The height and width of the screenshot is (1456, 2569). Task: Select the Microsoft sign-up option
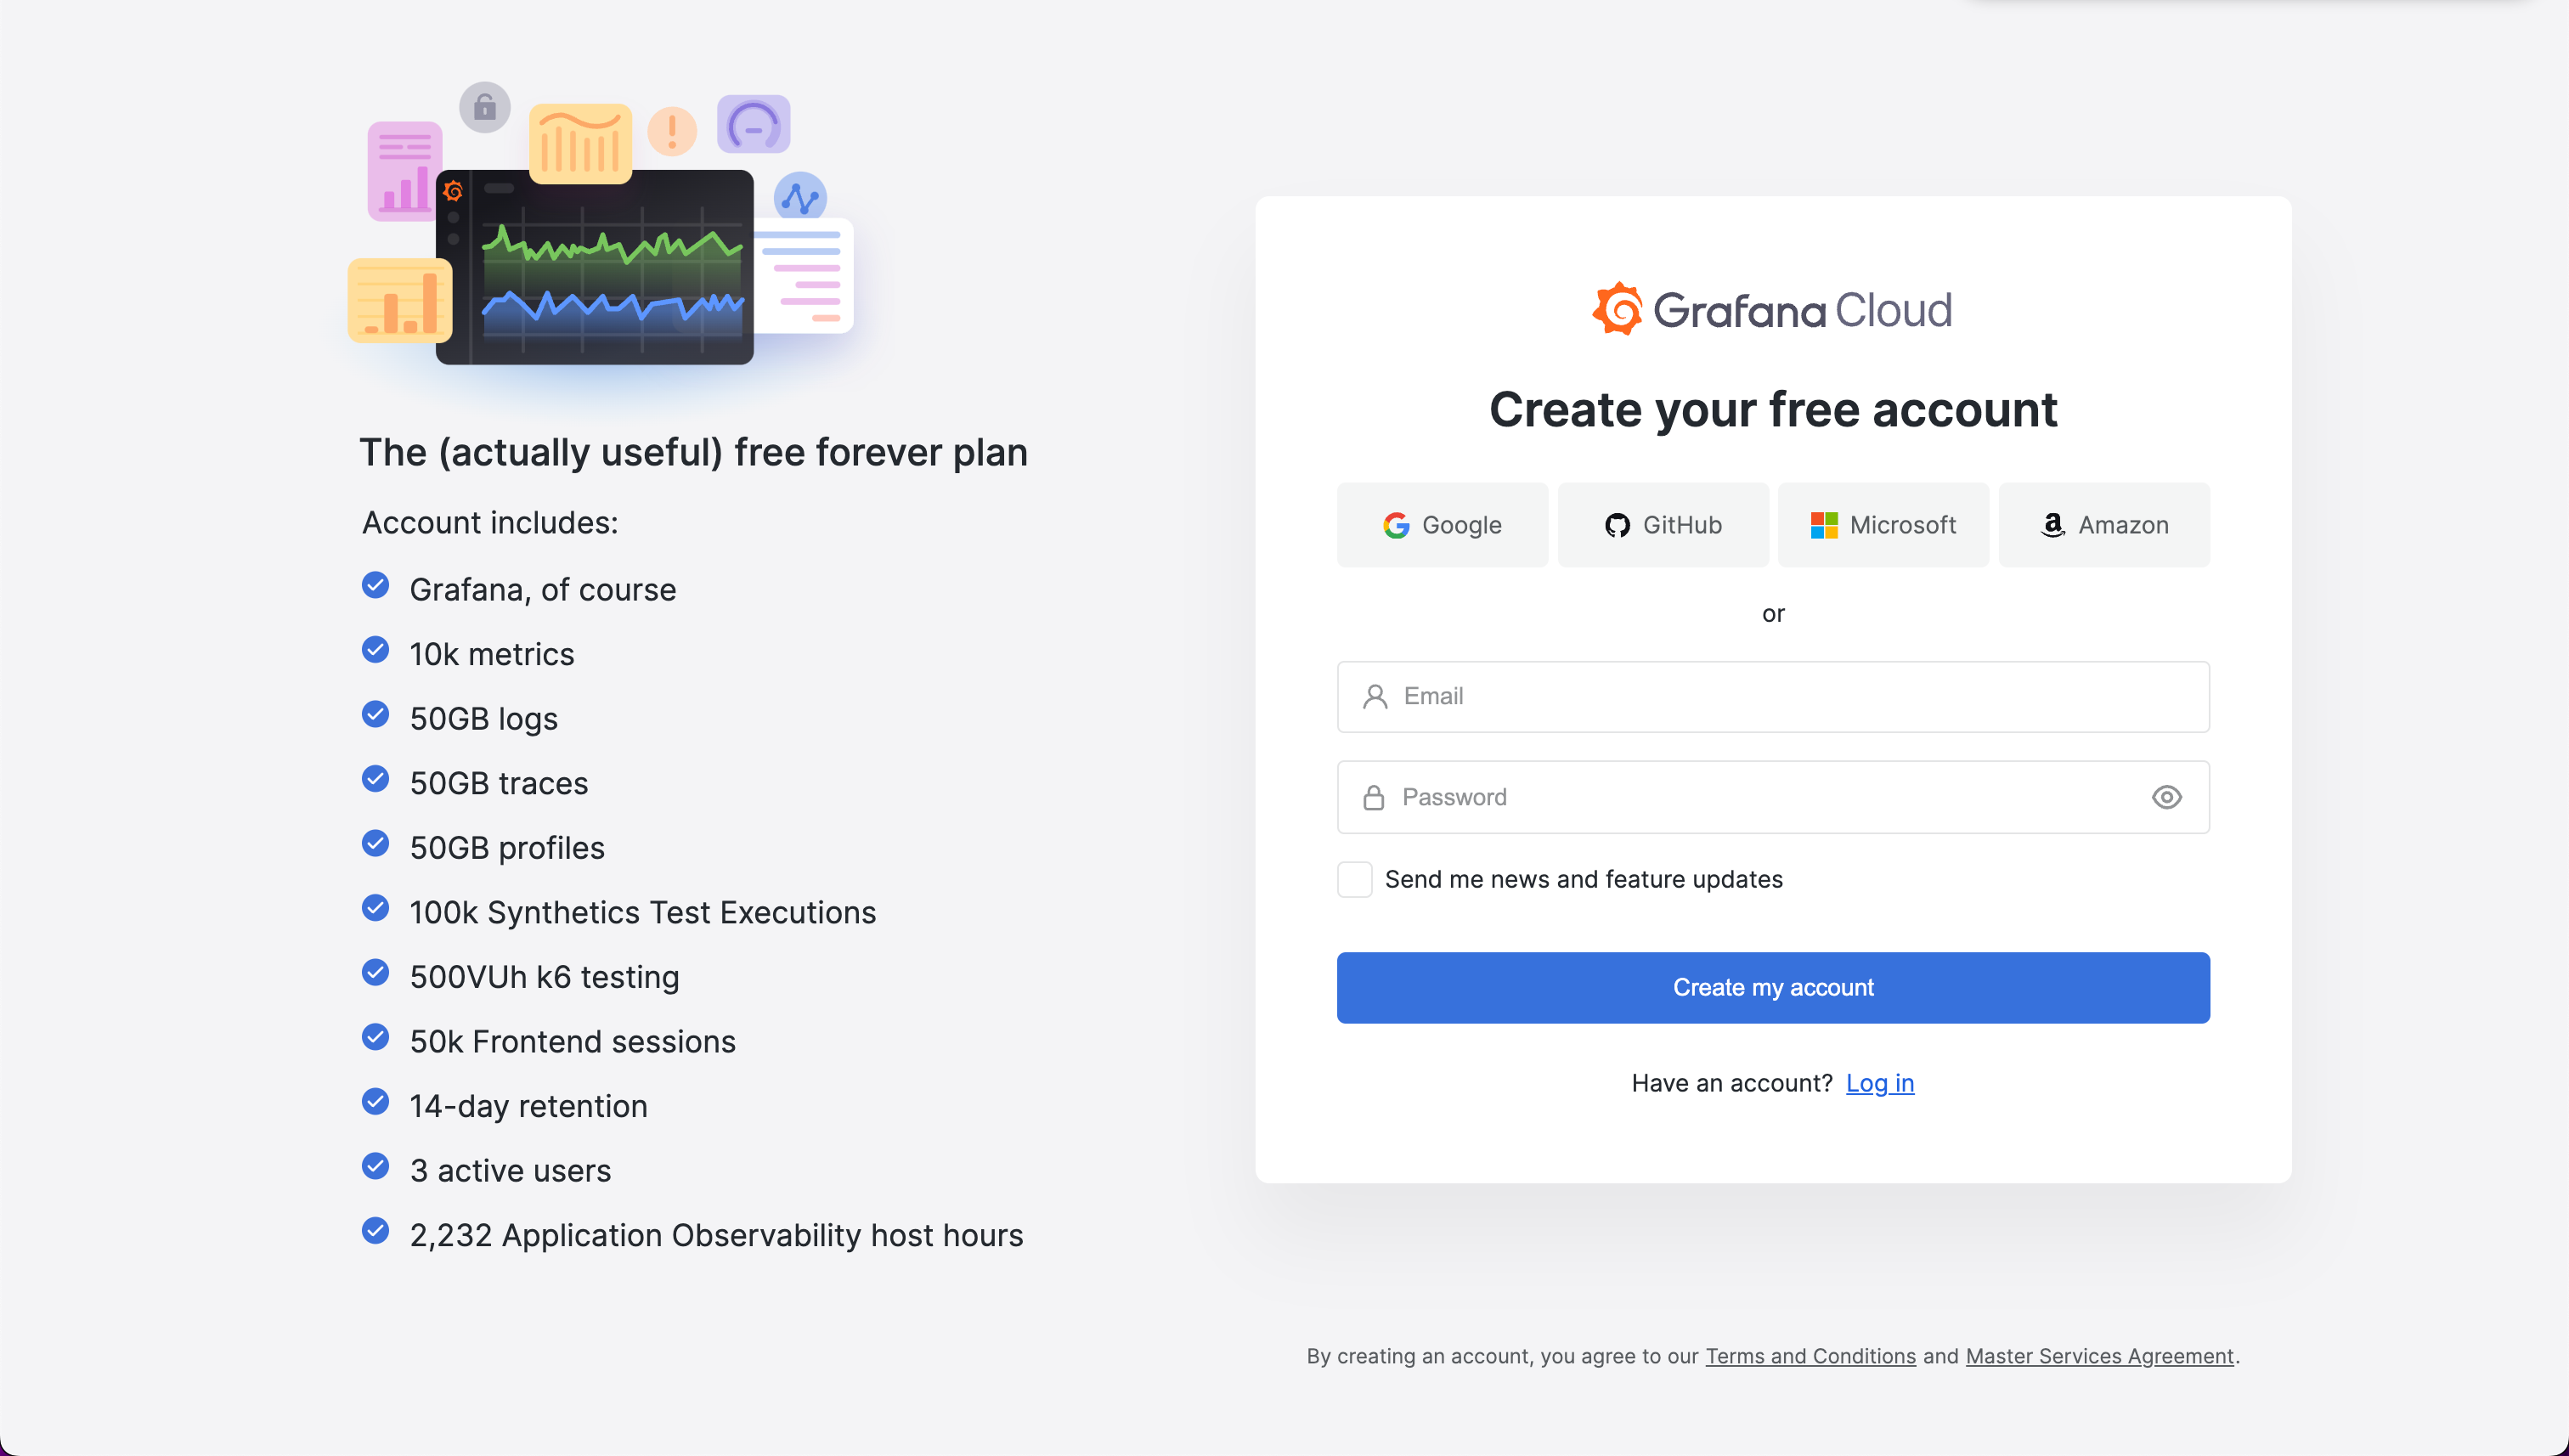click(x=1883, y=524)
